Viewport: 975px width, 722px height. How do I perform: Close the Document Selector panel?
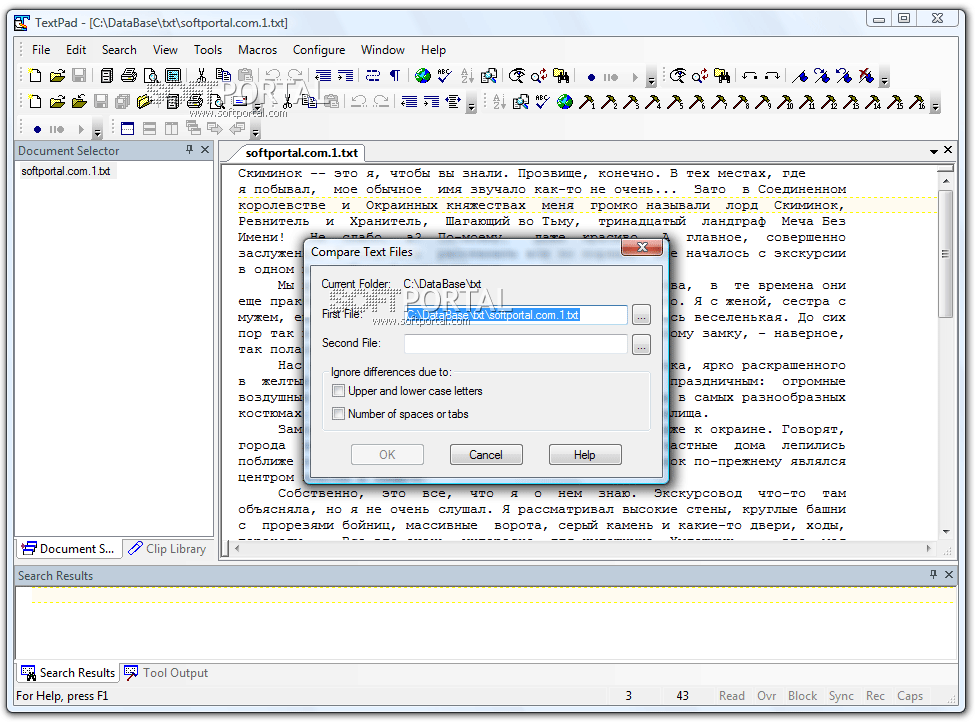coord(205,150)
